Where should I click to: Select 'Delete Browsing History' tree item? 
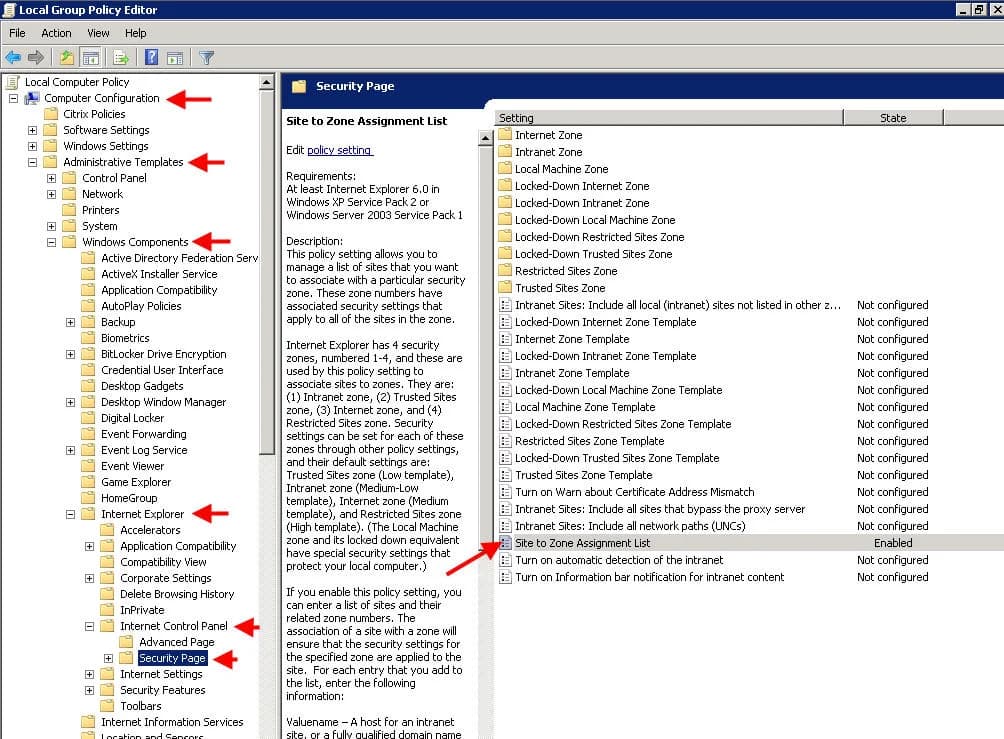[x=177, y=594]
